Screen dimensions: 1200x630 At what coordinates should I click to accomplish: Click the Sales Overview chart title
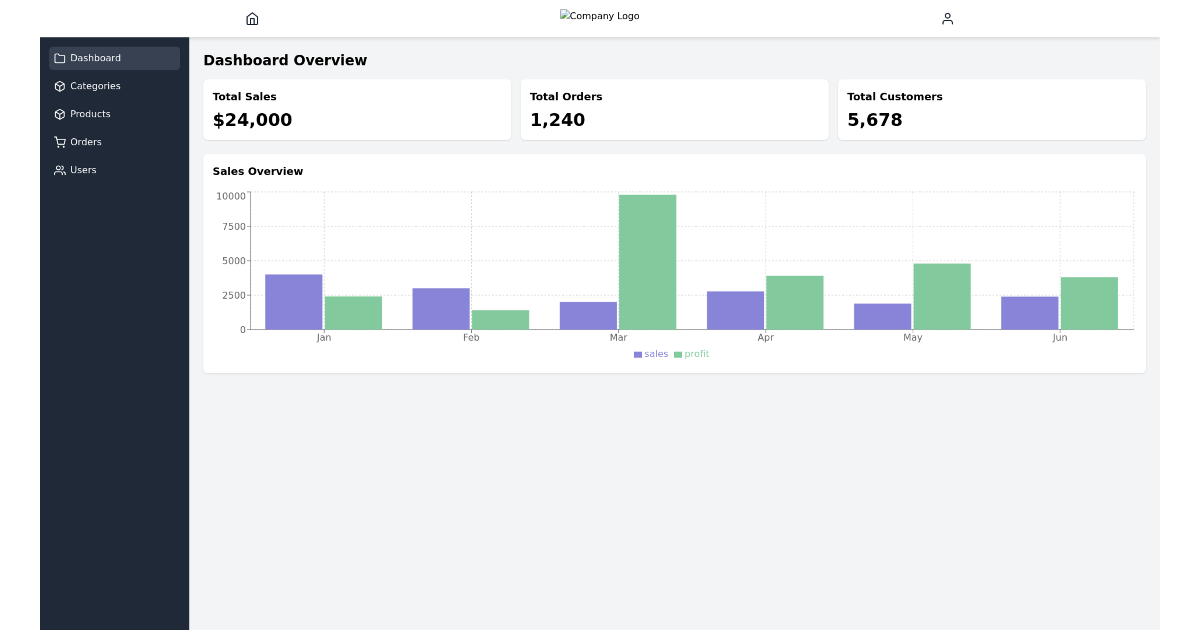click(x=257, y=171)
